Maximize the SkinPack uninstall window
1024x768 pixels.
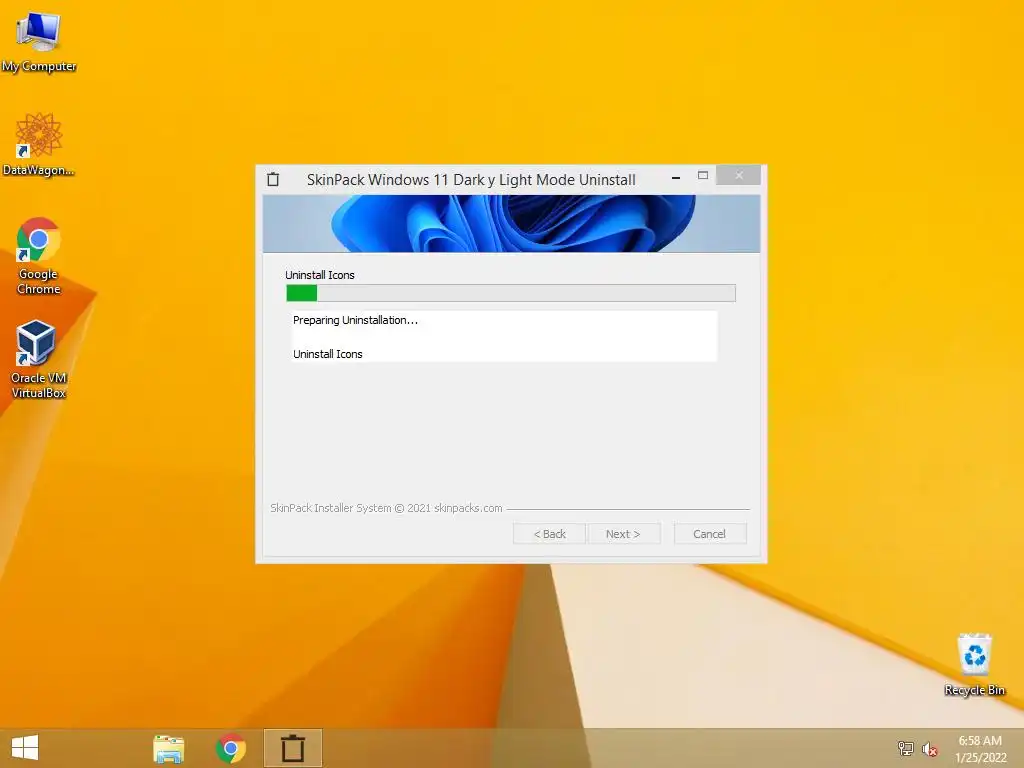pyautogui.click(x=703, y=175)
